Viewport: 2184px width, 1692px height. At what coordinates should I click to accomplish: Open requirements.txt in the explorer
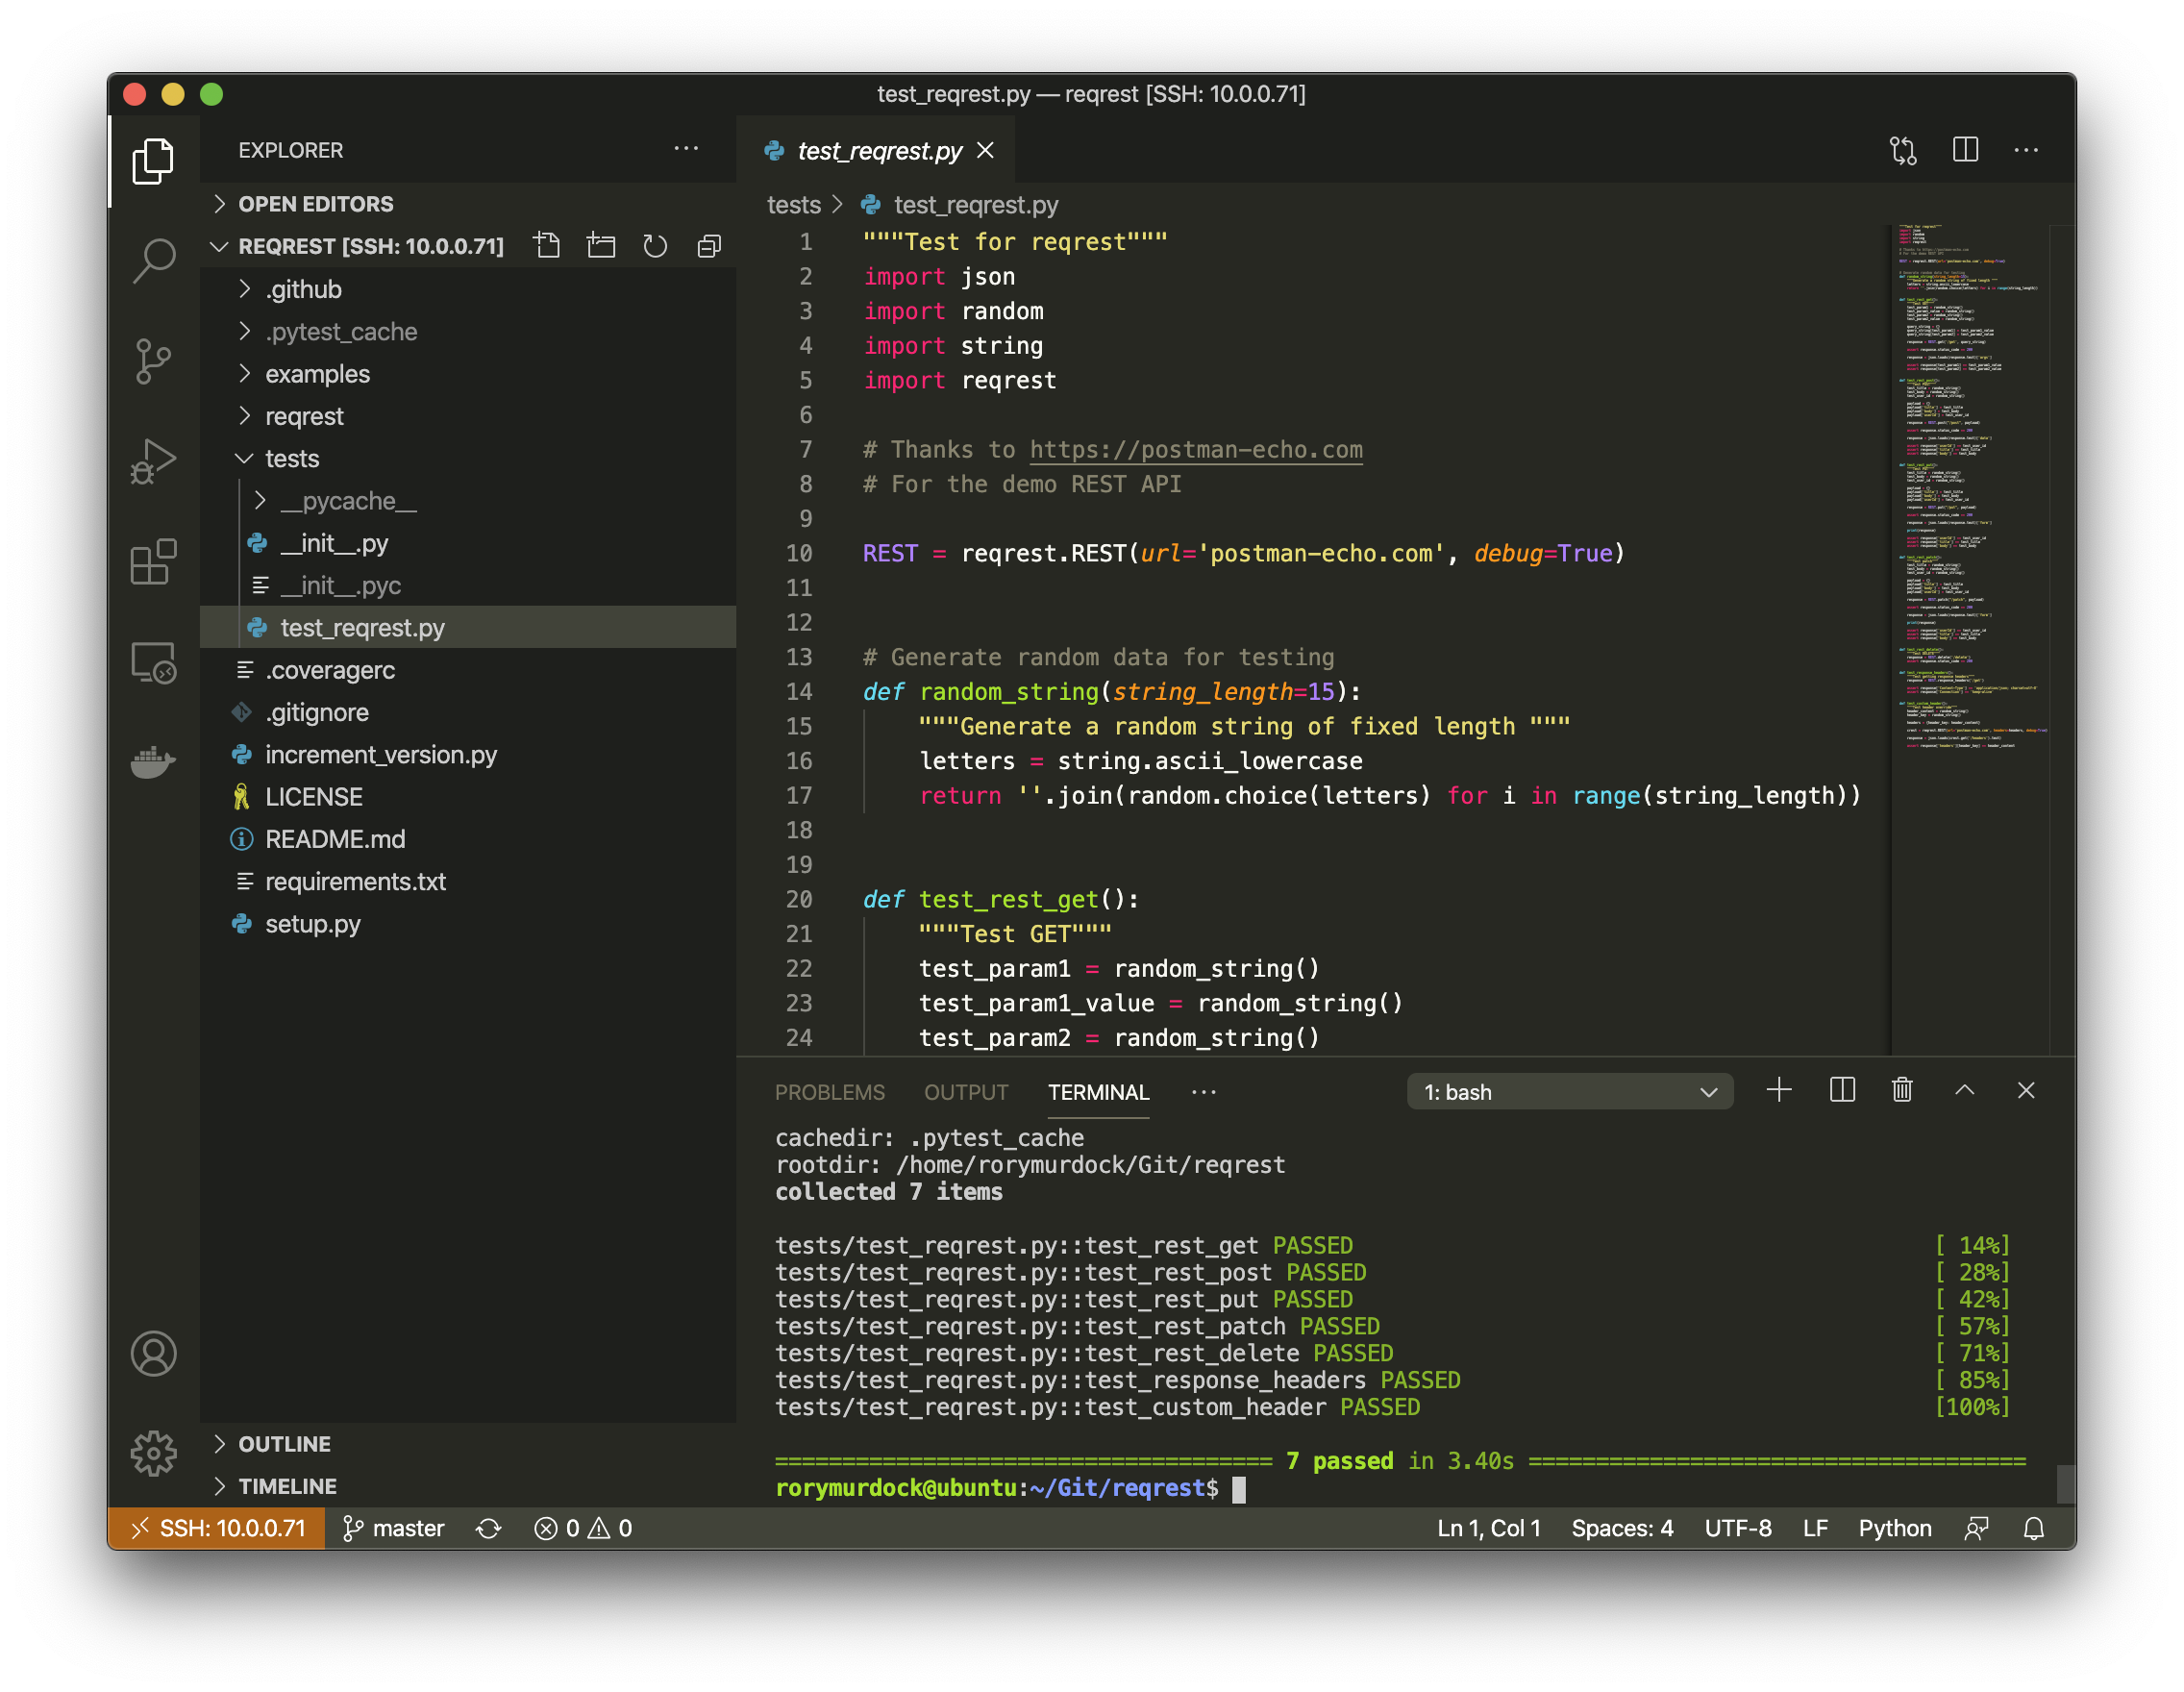(468, 882)
